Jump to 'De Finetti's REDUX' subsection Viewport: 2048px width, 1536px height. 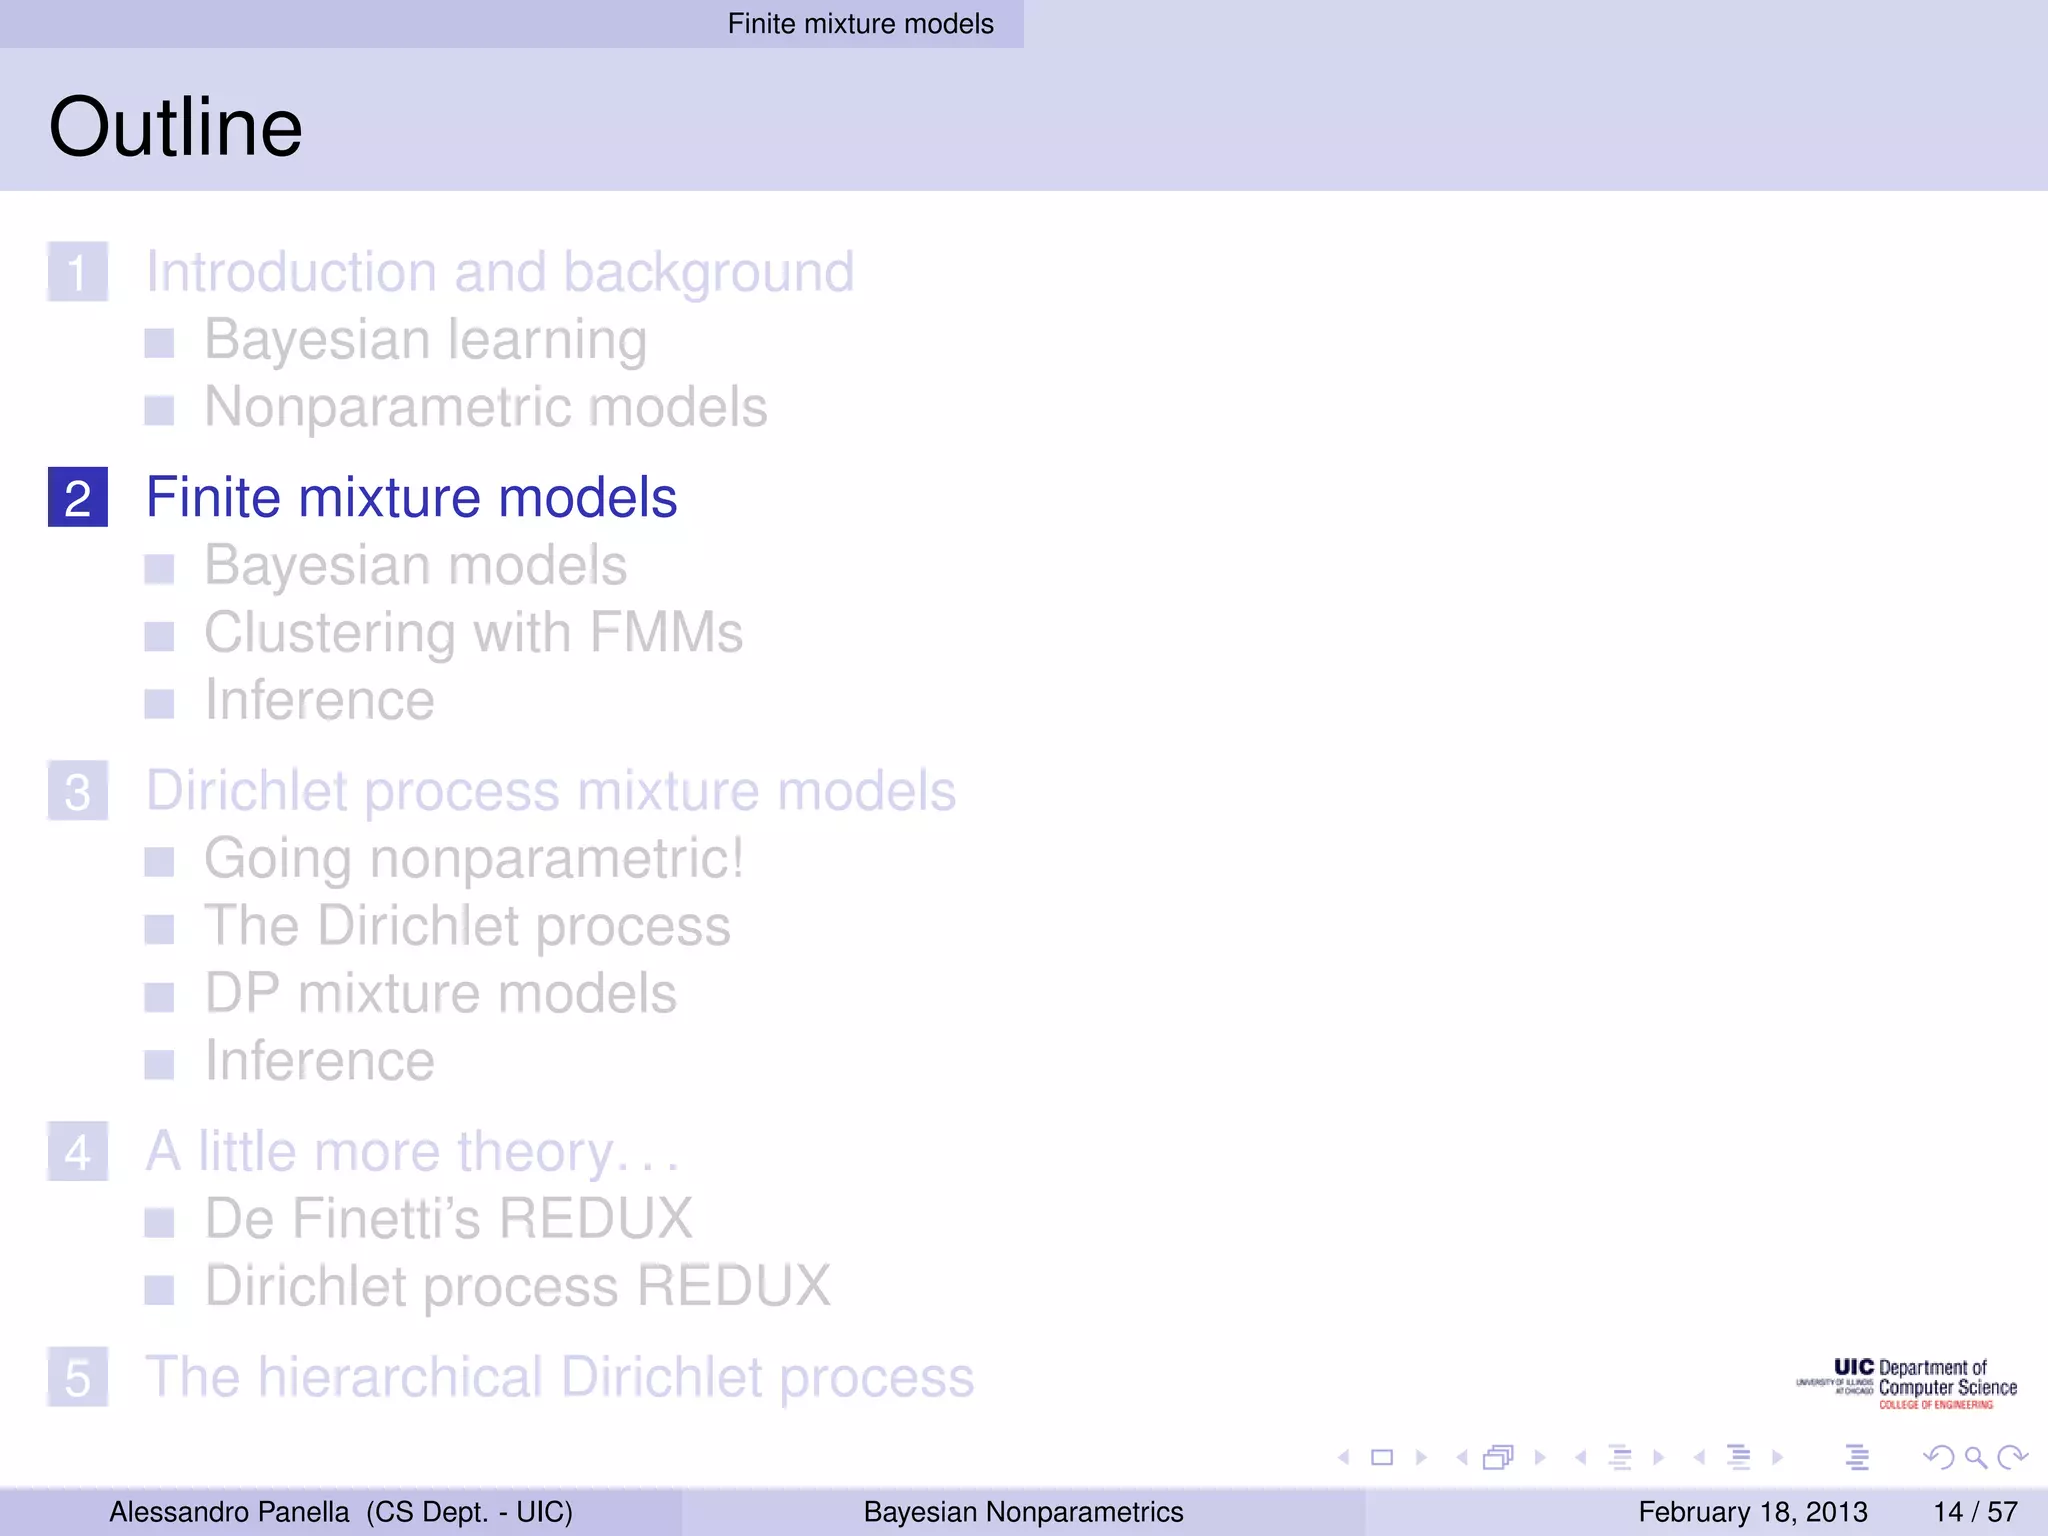(x=449, y=1219)
